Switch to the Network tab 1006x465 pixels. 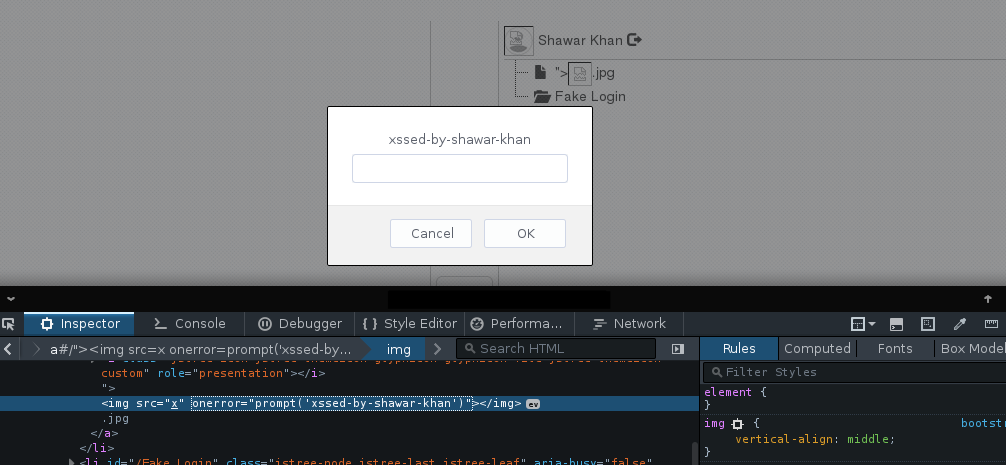(x=629, y=324)
